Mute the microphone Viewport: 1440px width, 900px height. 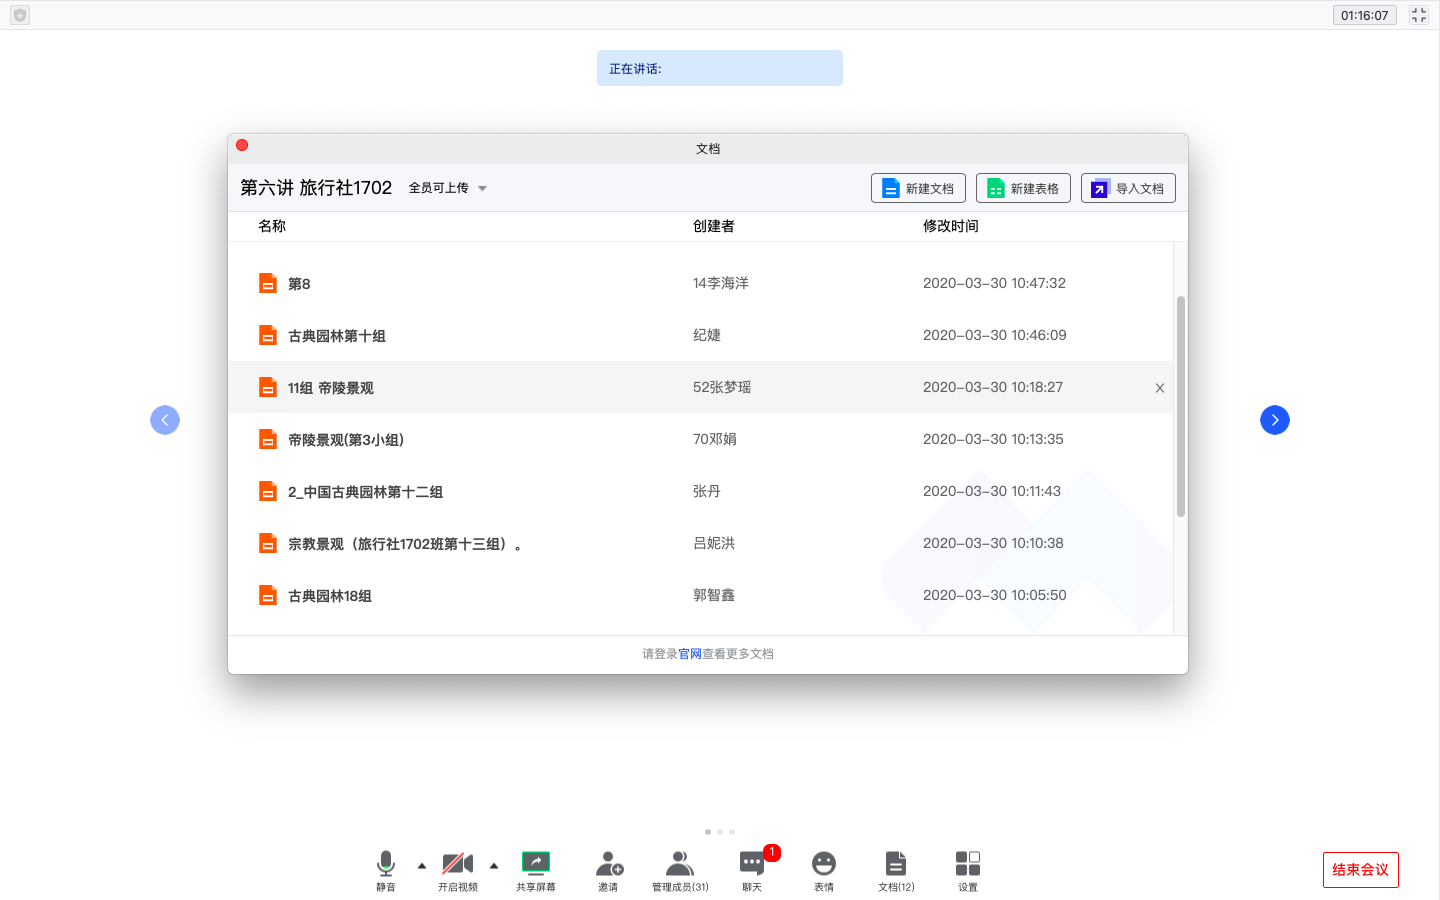pos(386,868)
